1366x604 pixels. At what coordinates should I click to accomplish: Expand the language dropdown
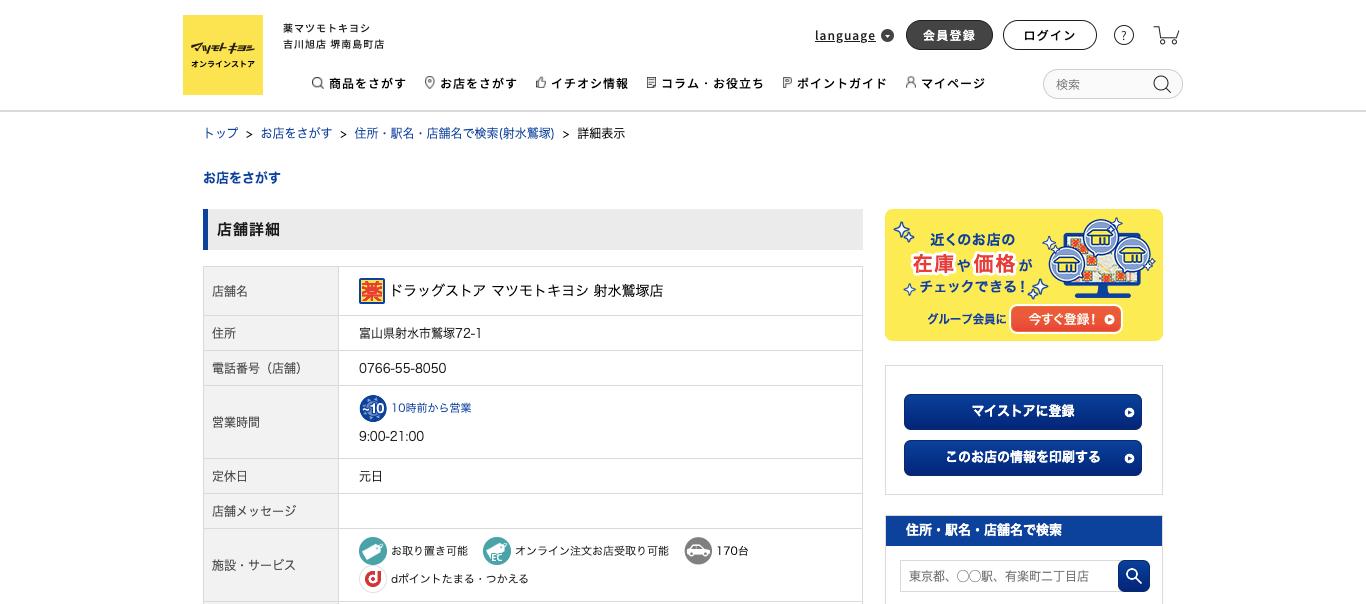(x=854, y=35)
